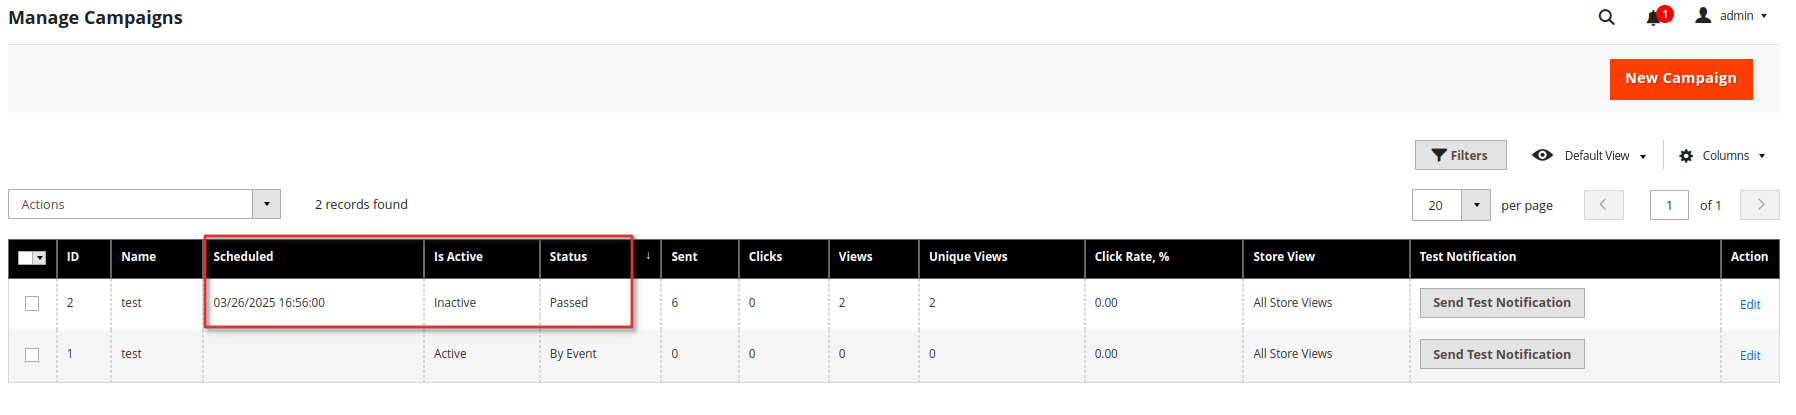The height and width of the screenshot is (415, 1796).
Task: Sort by the Scheduled column header
Action: pyautogui.click(x=243, y=257)
